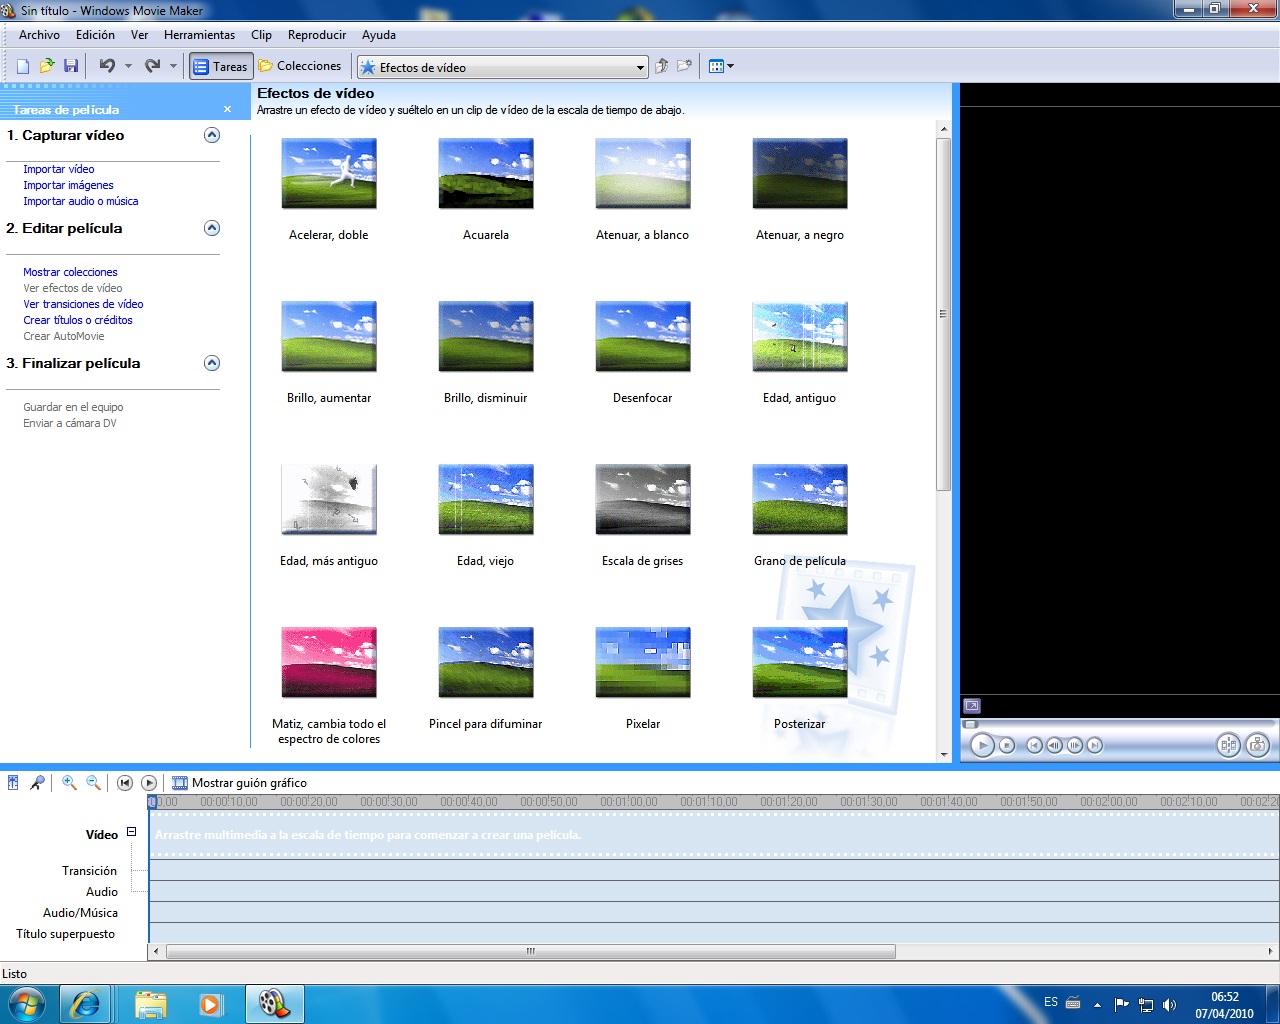
Task: Click the Tareas toolbar icon
Action: [219, 66]
